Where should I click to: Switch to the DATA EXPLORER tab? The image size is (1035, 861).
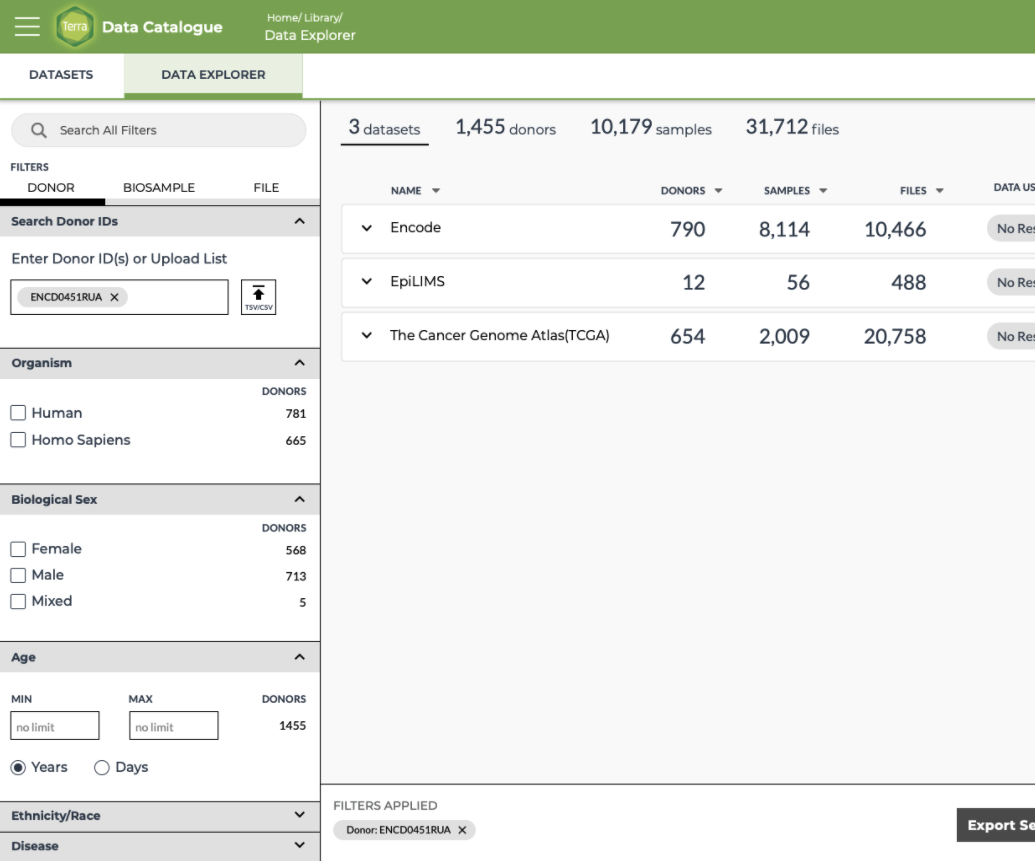click(x=213, y=75)
